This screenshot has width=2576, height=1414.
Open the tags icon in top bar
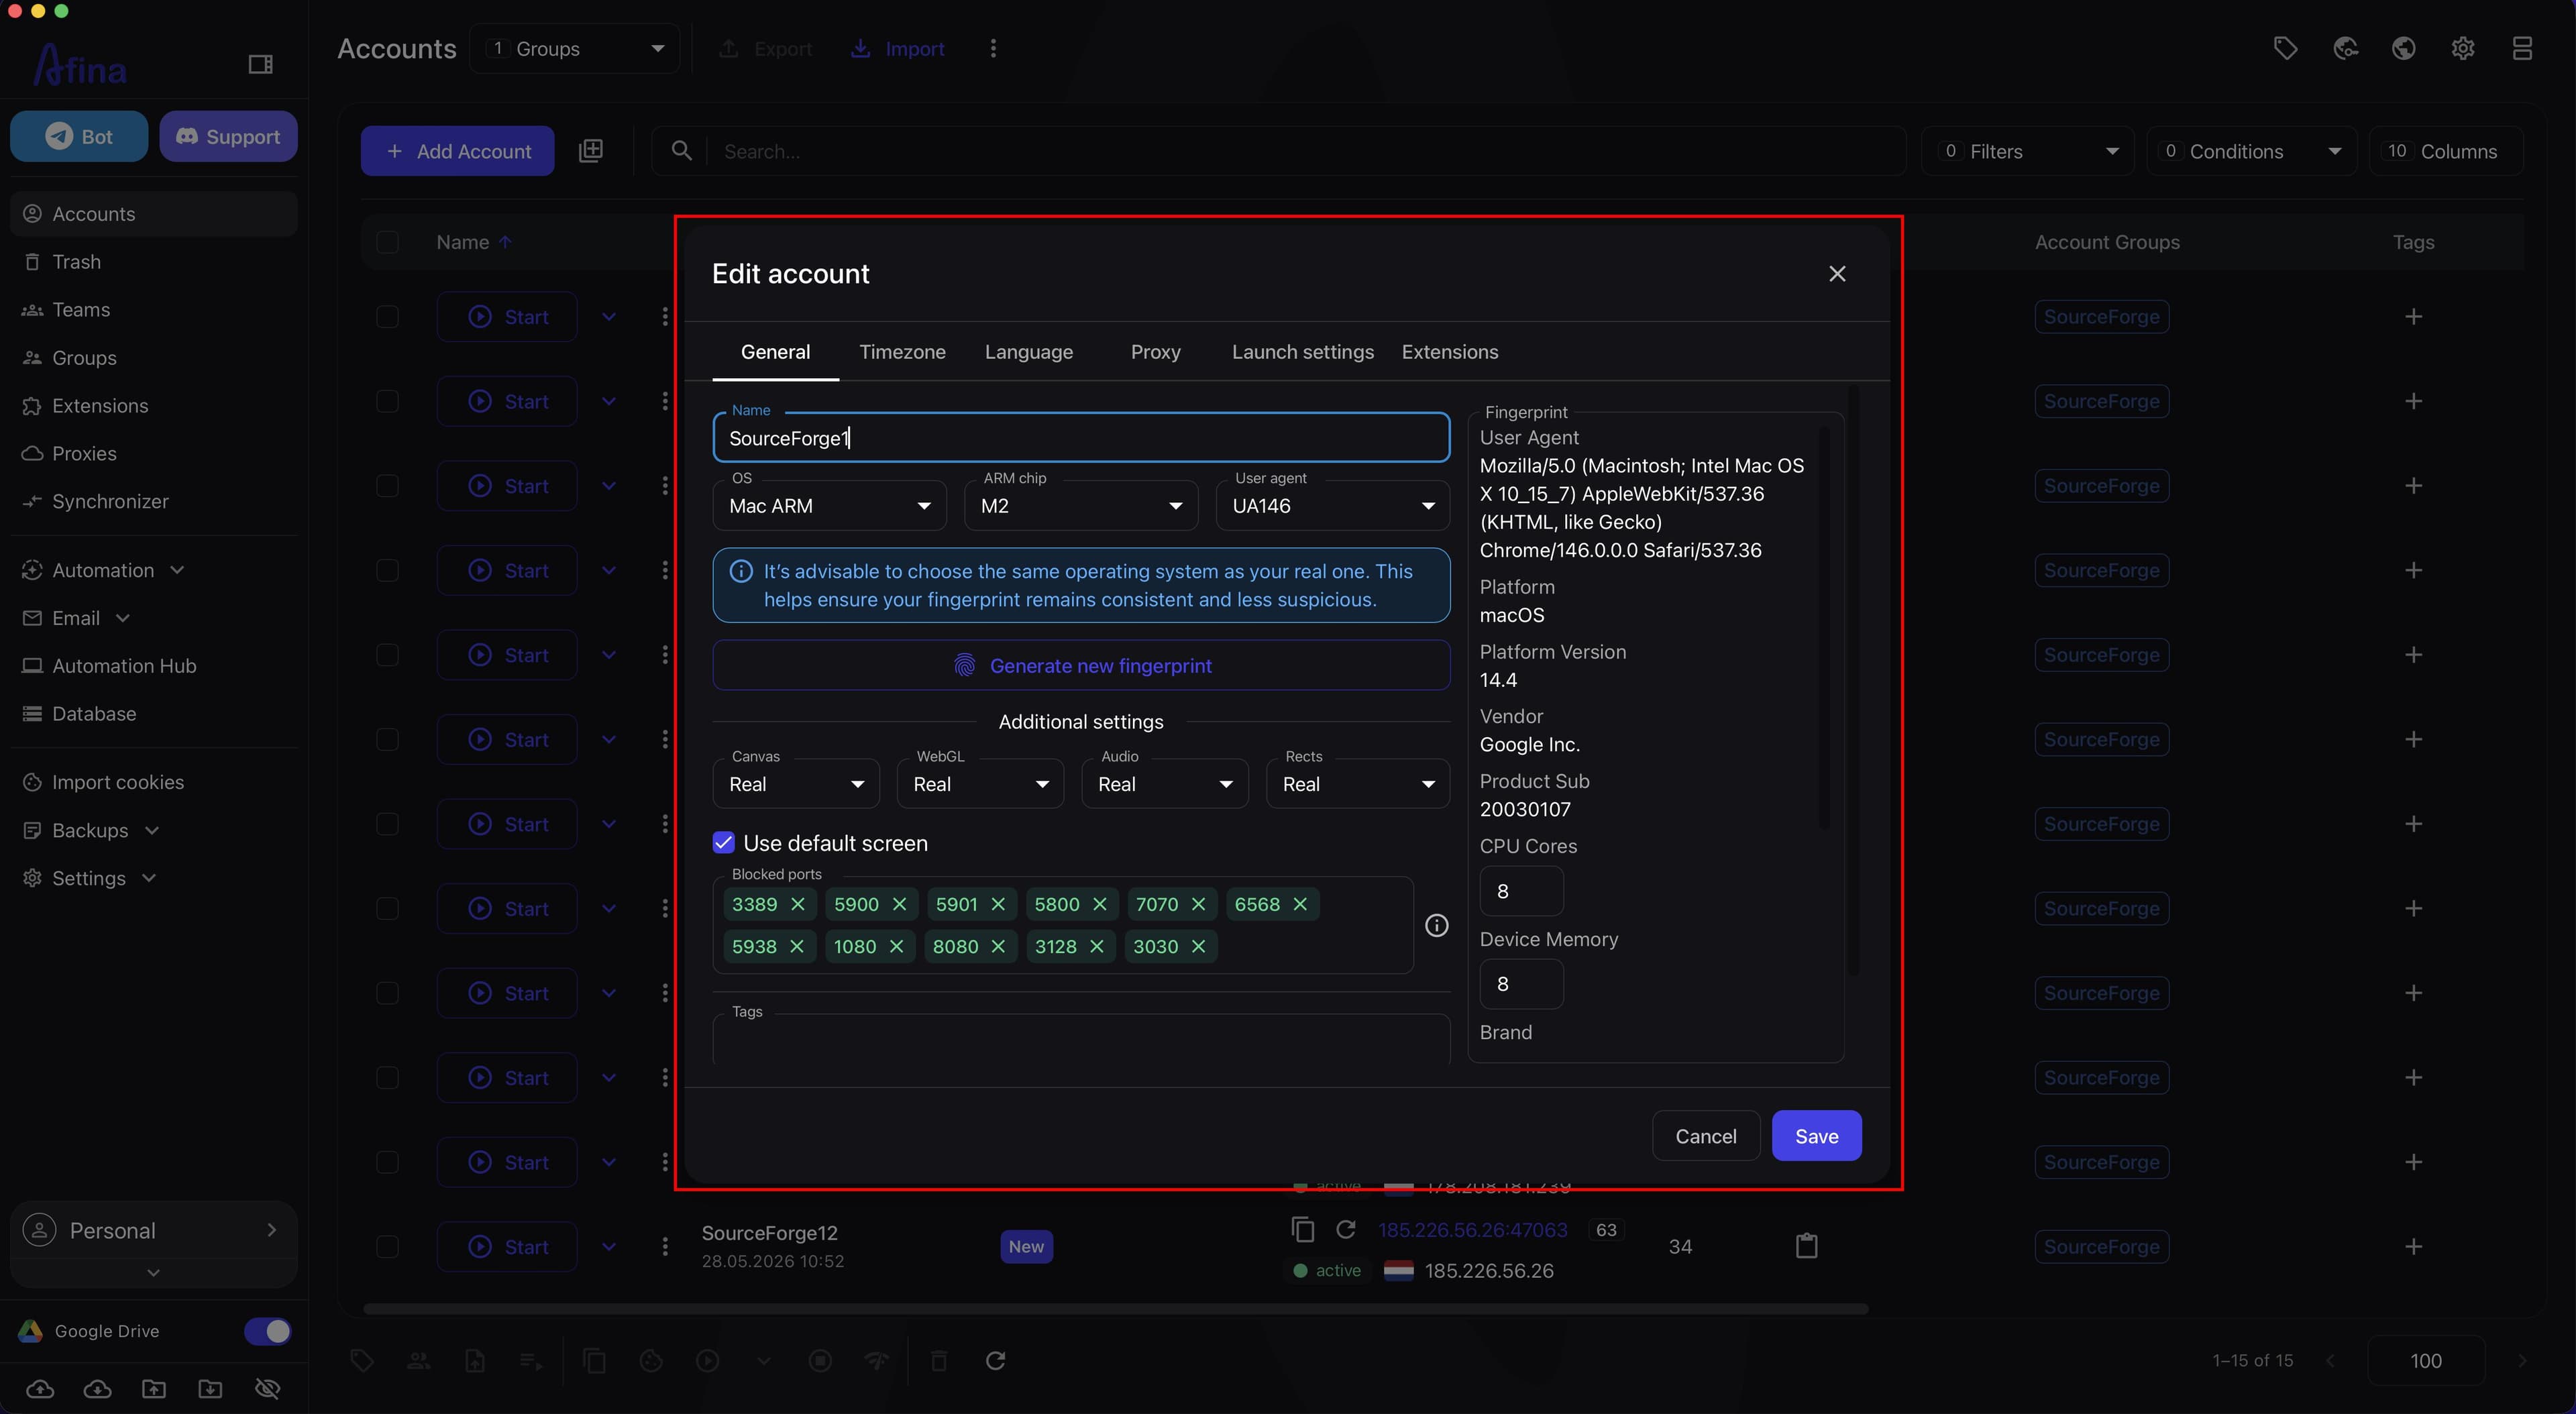pos(2285,49)
